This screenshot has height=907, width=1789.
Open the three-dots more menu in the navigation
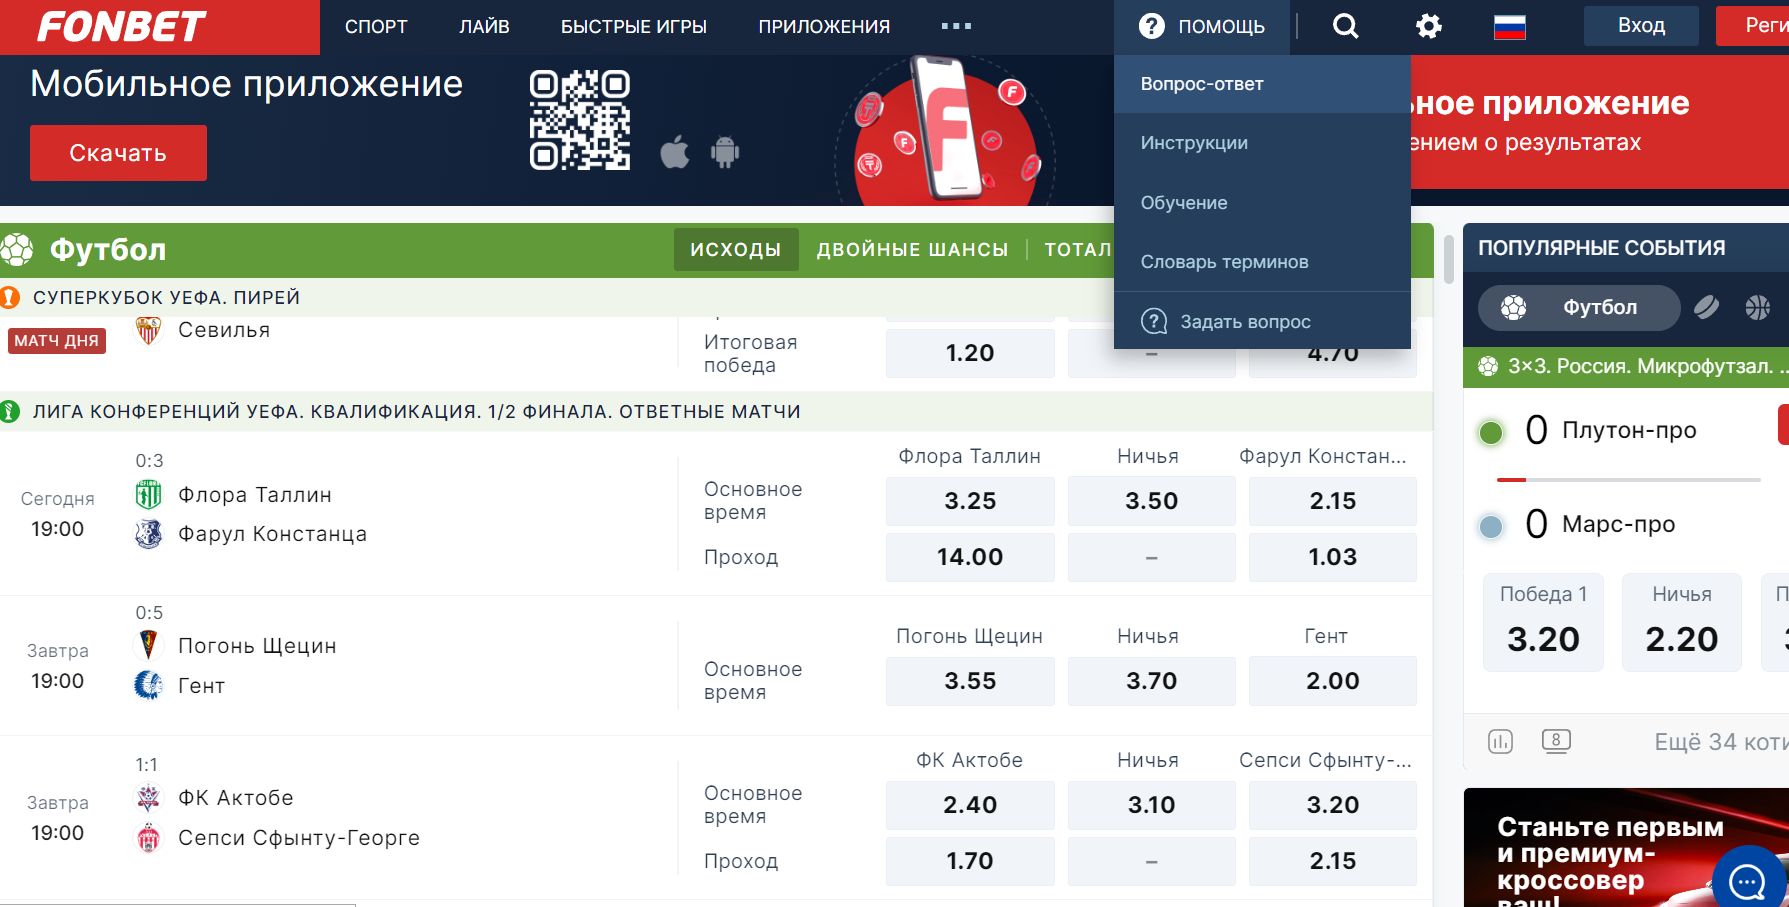pyautogui.click(x=956, y=27)
